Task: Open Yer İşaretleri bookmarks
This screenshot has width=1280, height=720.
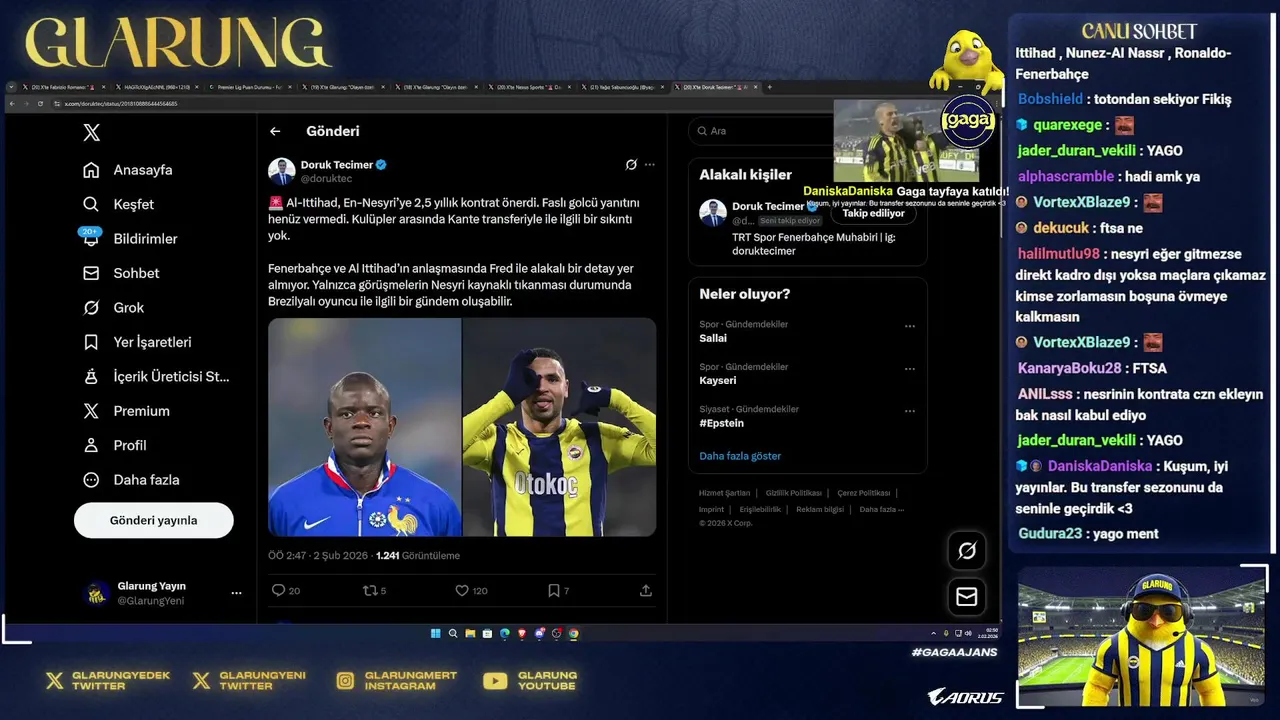Action: [137, 342]
